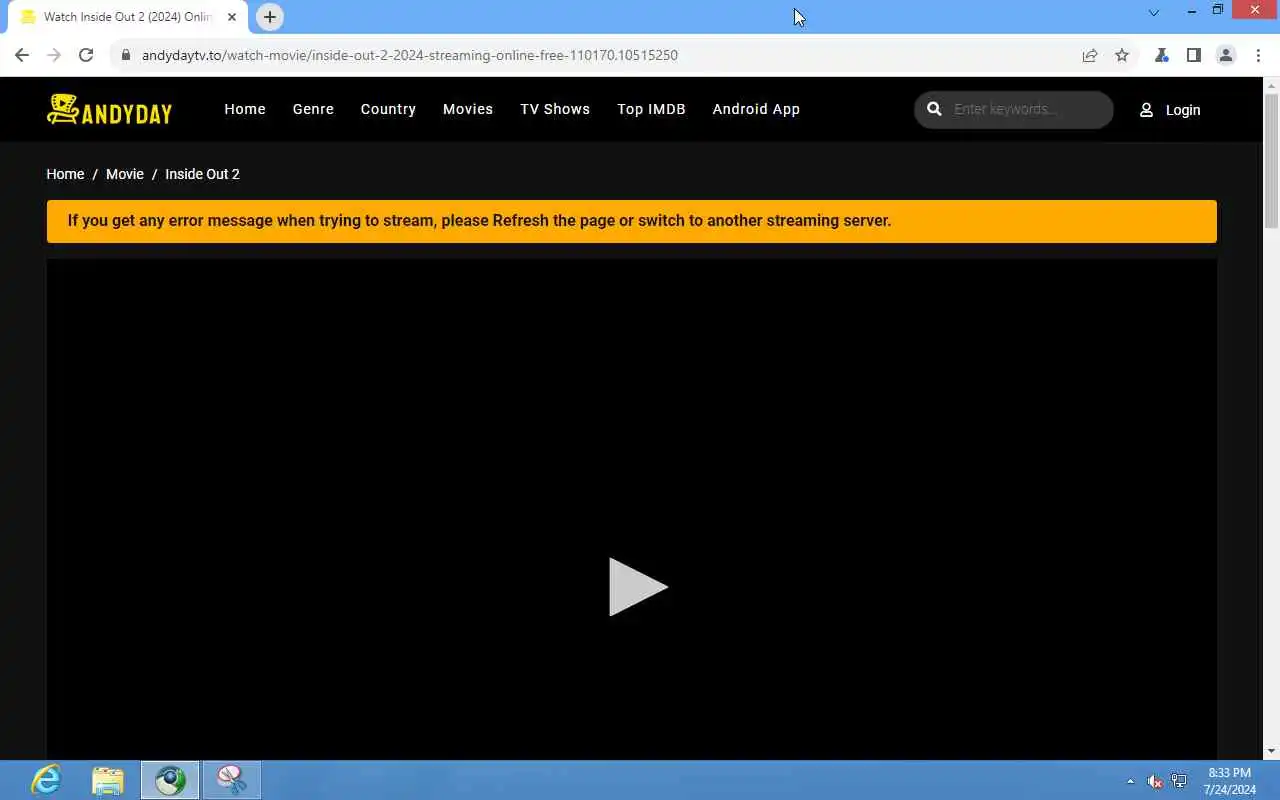Click the share page icon in address bar
This screenshot has width=1280, height=800.
coord(1090,55)
